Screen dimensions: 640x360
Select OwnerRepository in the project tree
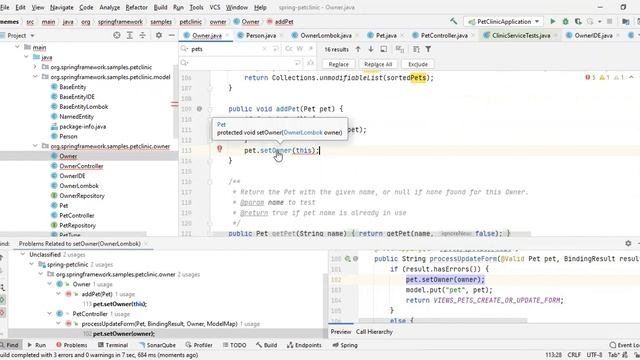(x=82, y=196)
